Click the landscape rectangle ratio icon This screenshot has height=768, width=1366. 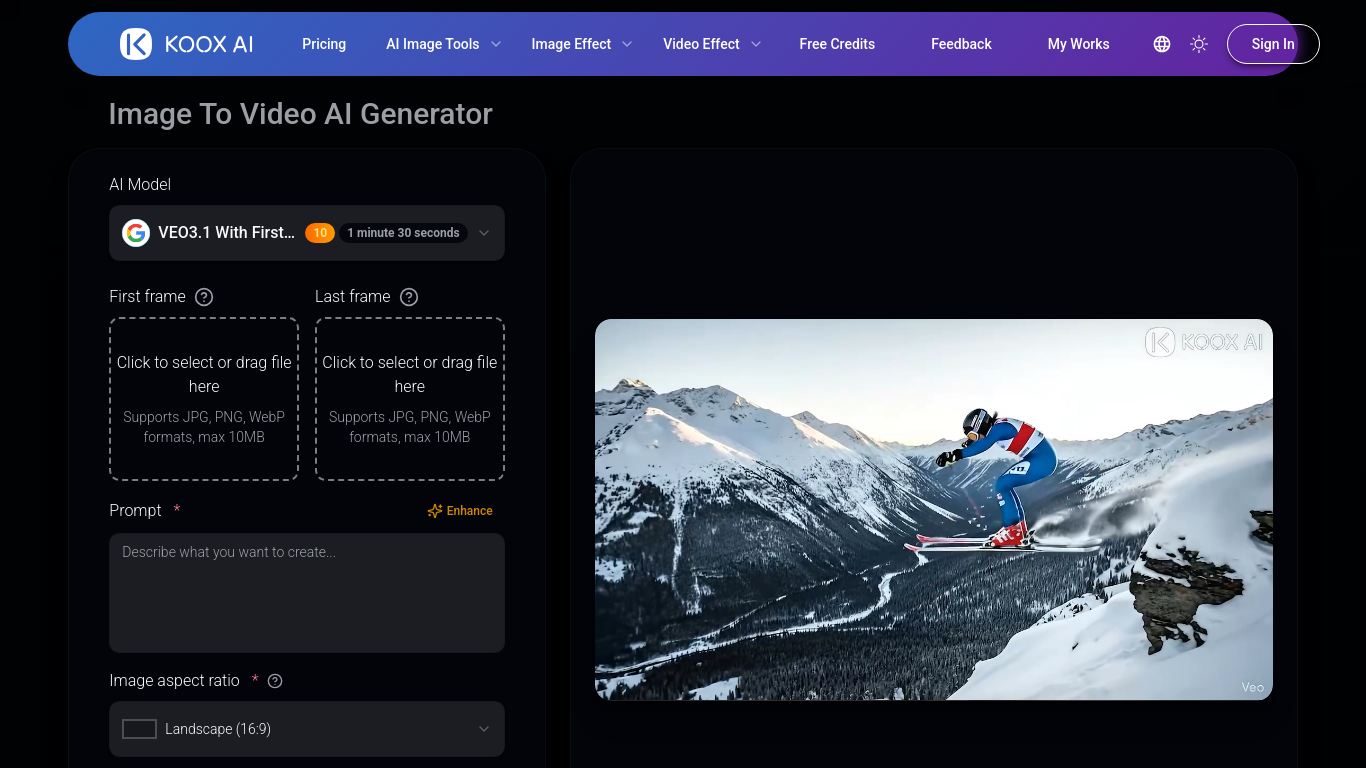139,729
